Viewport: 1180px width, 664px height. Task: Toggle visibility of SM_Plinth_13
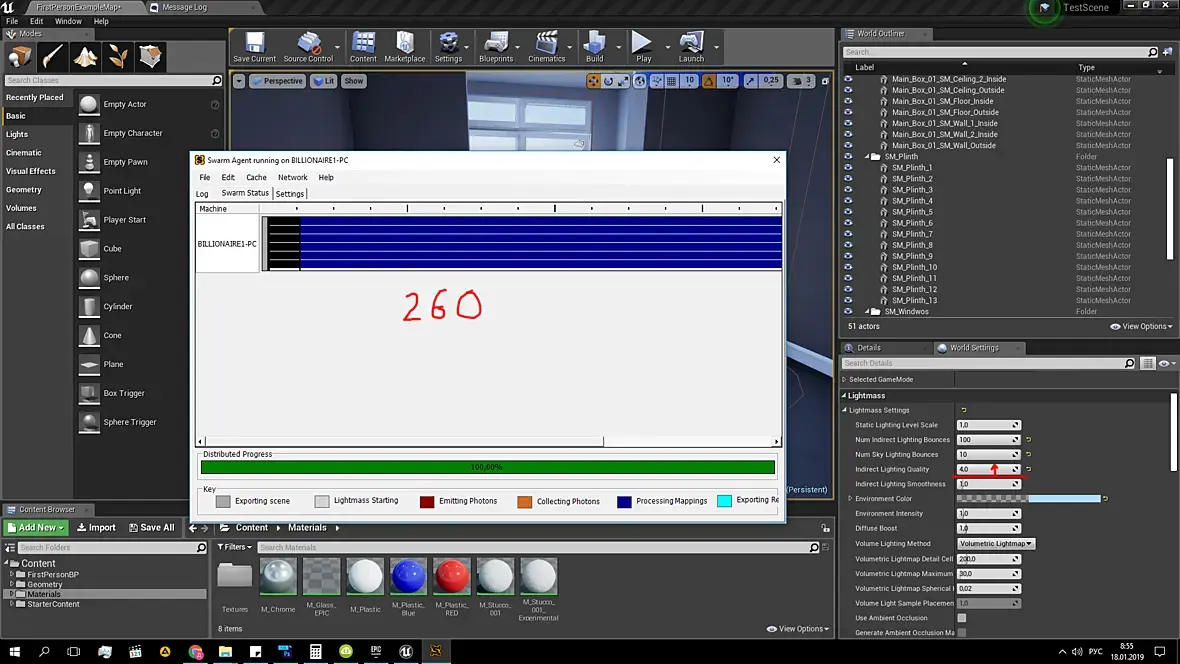(x=848, y=300)
